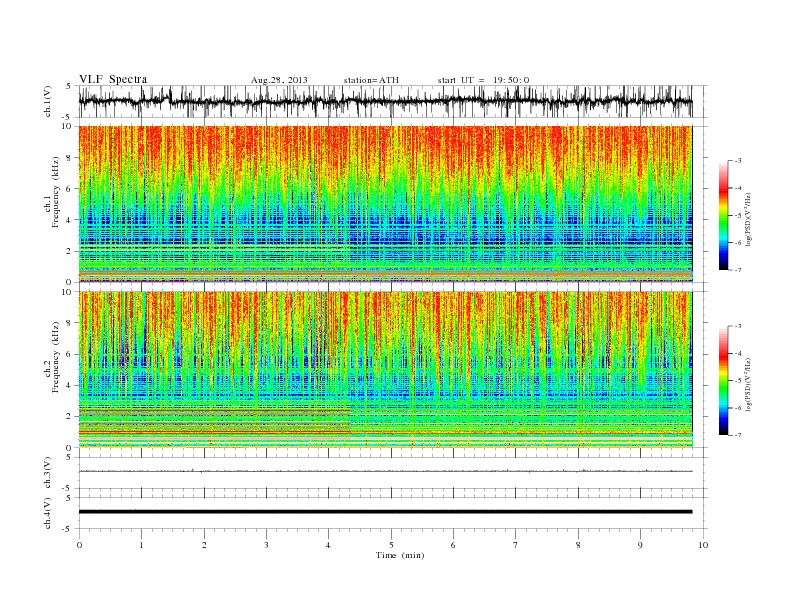Click time axis tick label 9
The image size is (792, 612).
640,545
